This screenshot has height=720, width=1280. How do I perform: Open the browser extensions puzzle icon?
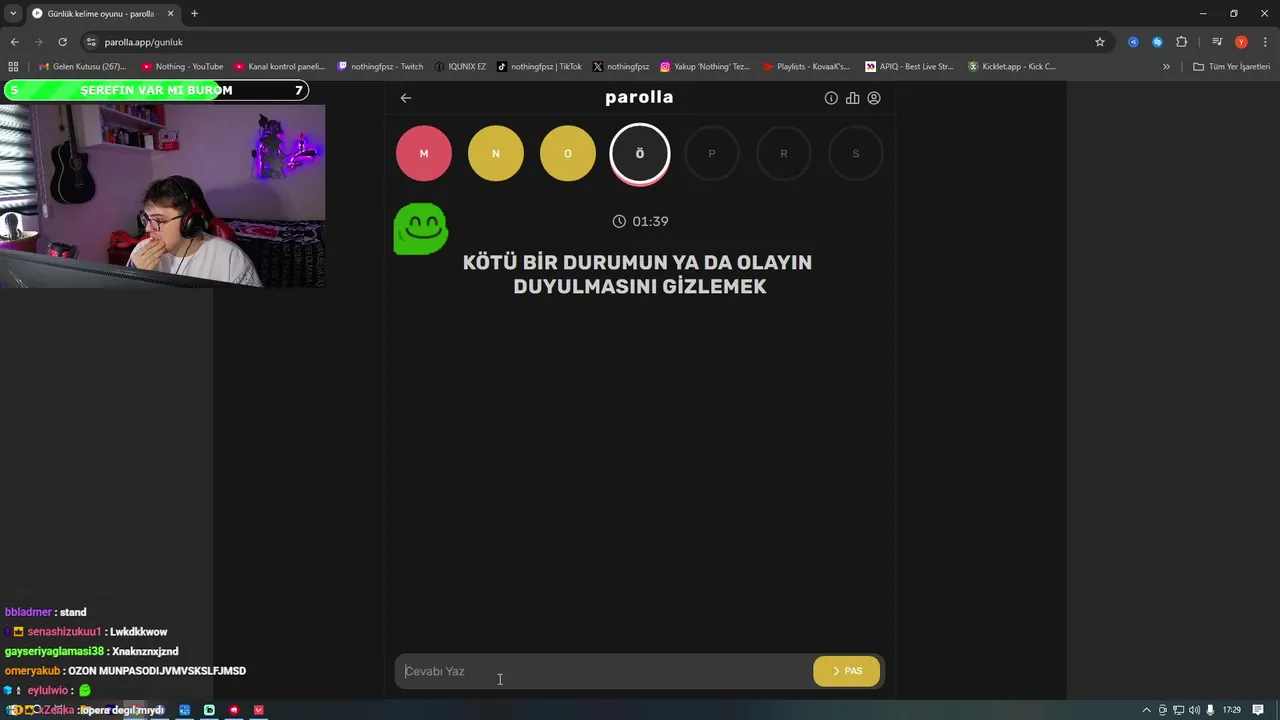click(x=1182, y=42)
